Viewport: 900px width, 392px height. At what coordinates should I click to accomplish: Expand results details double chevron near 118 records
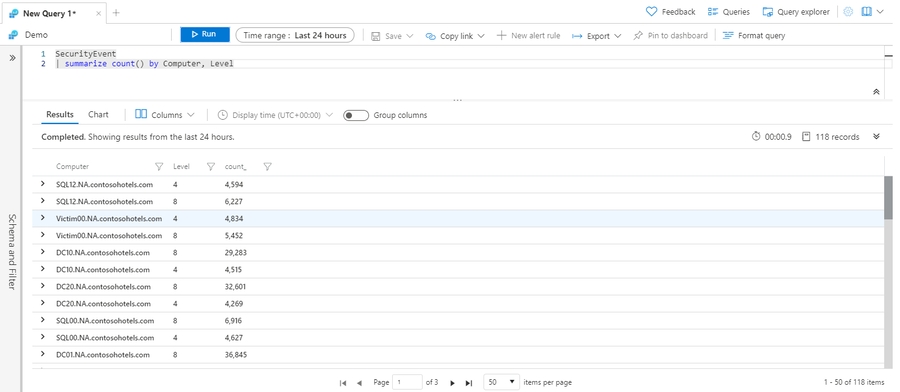point(876,137)
